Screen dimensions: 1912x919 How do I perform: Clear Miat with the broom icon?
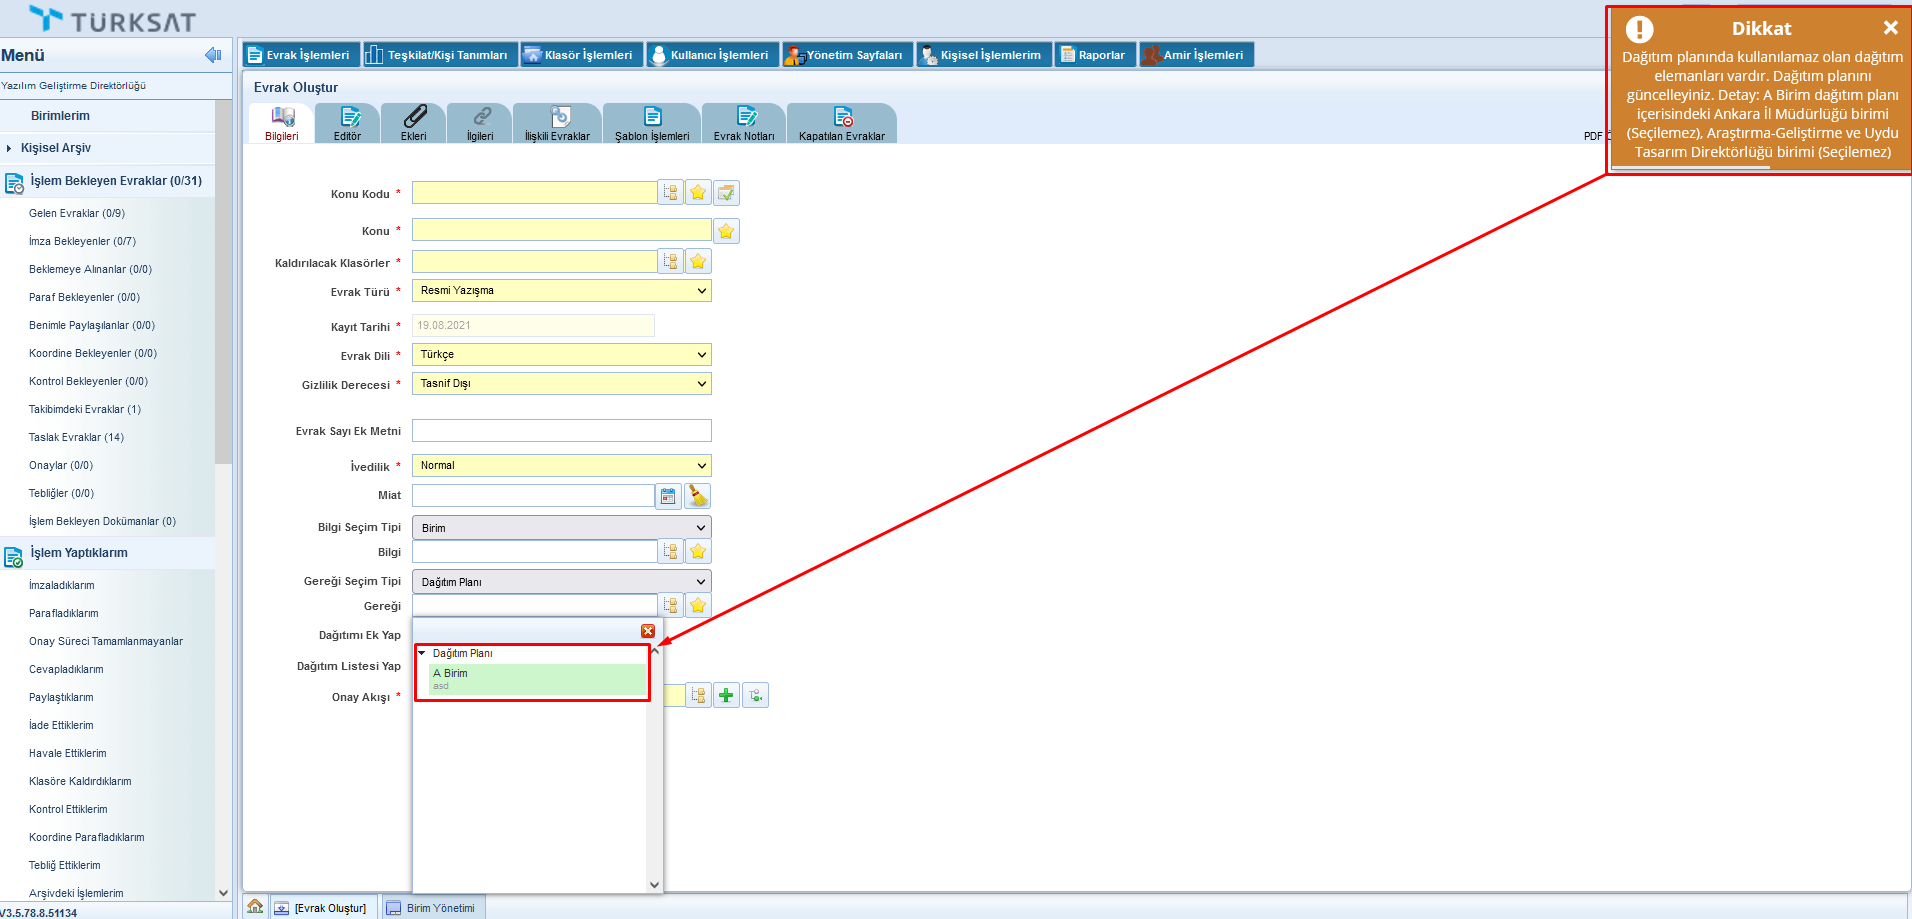click(698, 496)
